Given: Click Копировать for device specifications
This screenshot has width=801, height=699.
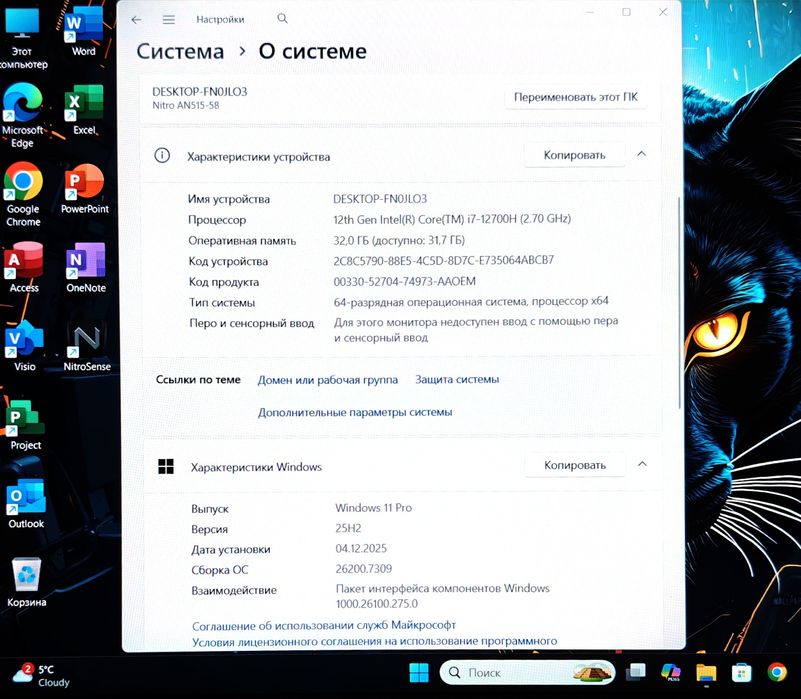Looking at the screenshot, I should (x=575, y=155).
